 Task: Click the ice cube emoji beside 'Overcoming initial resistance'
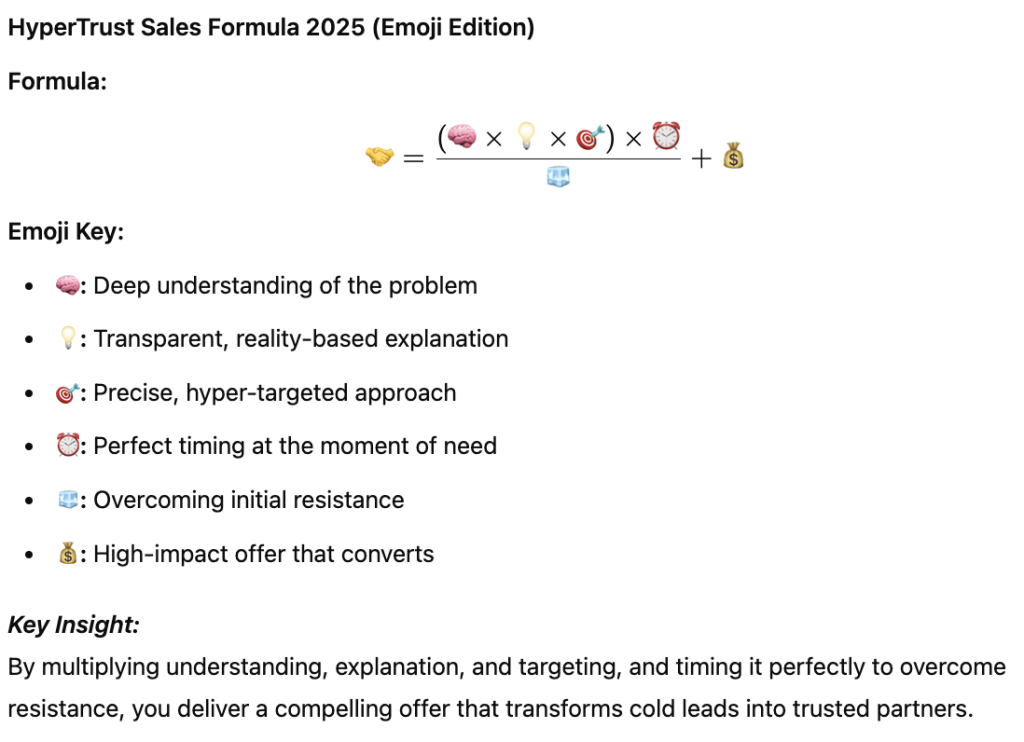(x=68, y=500)
